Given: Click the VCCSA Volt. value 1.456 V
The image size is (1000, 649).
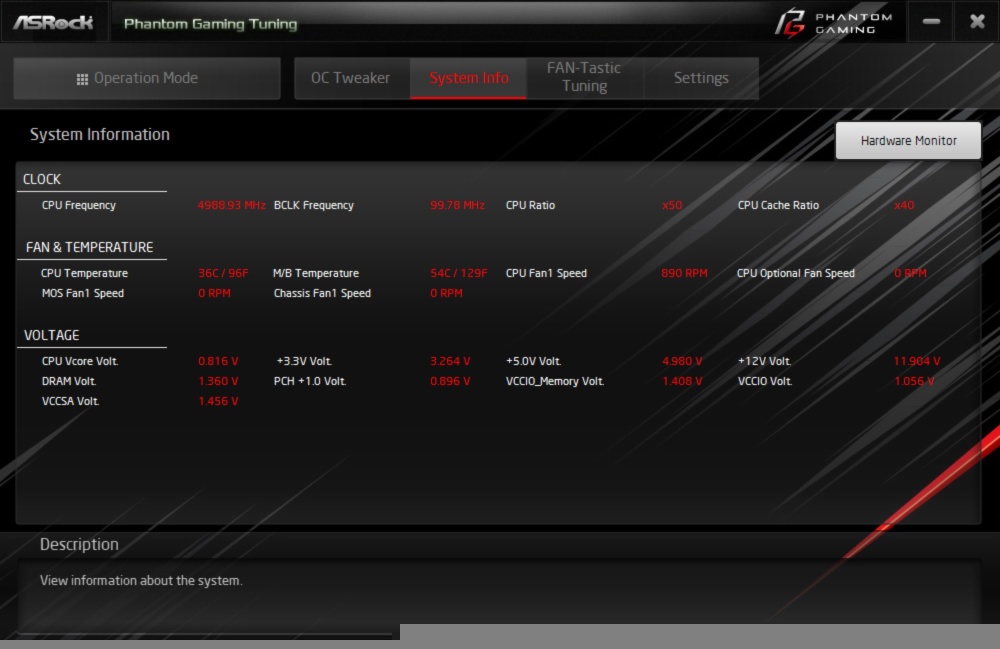Looking at the screenshot, I should [218, 401].
